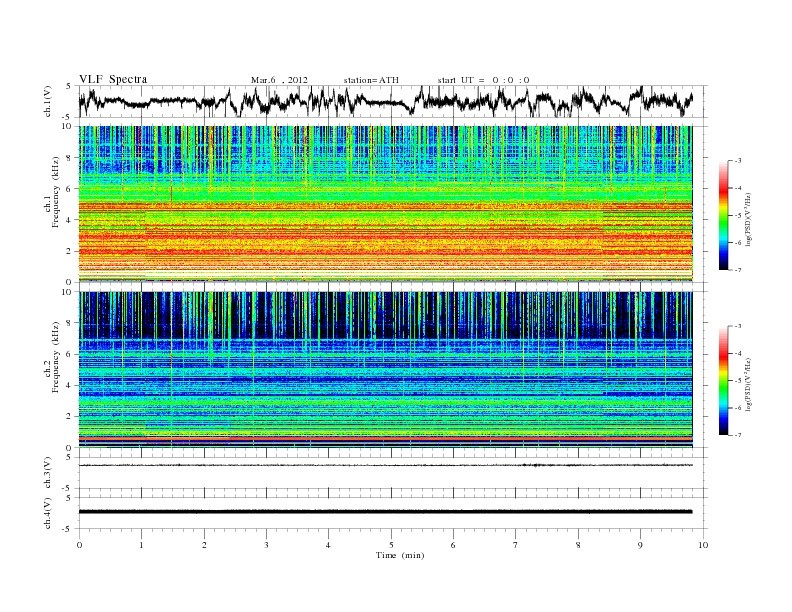
Task: Click the VLF Spectra title text
Action: (113, 79)
